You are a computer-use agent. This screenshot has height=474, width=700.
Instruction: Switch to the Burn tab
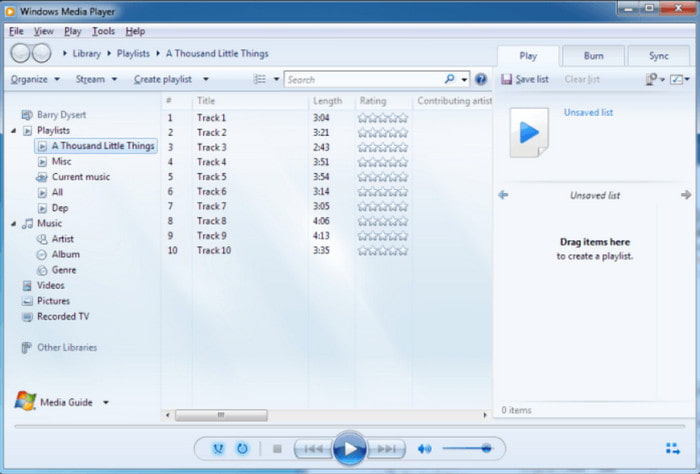[x=593, y=56]
